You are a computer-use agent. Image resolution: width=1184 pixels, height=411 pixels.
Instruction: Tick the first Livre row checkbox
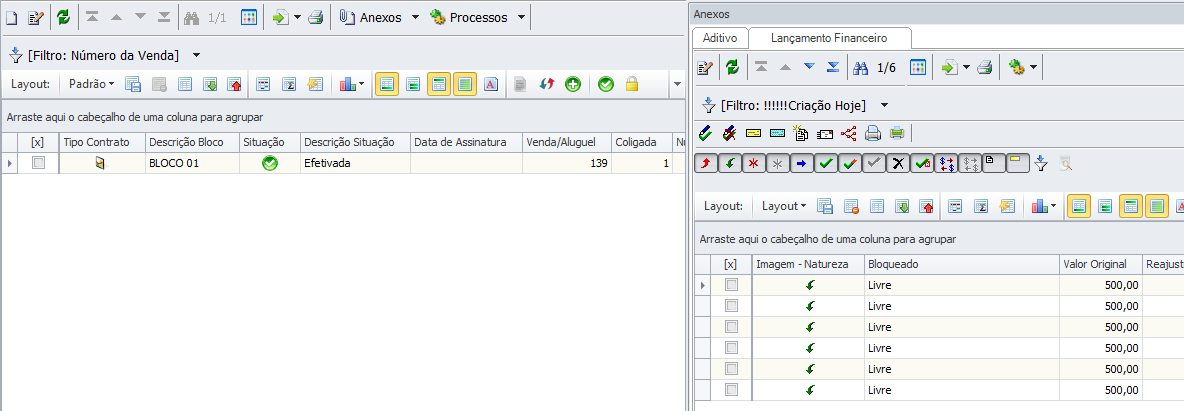pos(732,285)
